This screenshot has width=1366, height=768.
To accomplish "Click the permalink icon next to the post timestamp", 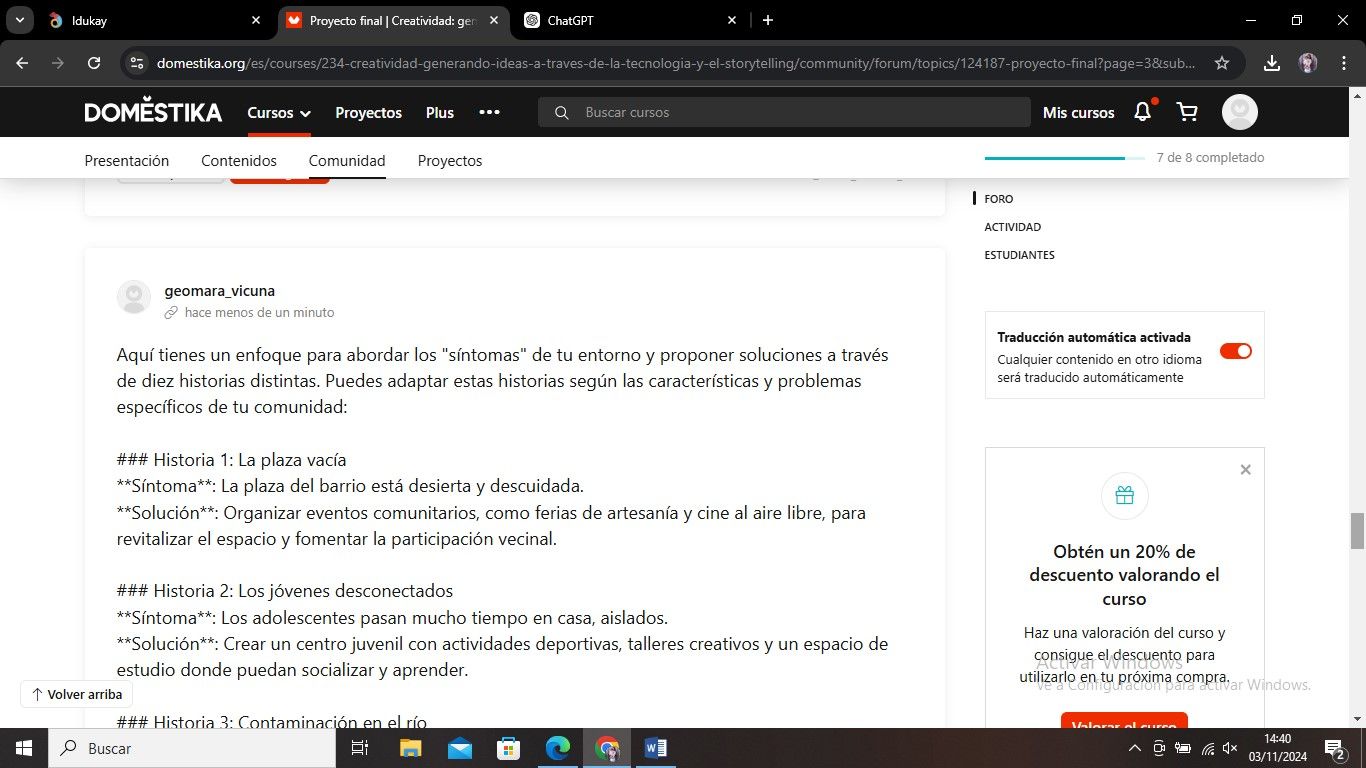I will 170,312.
